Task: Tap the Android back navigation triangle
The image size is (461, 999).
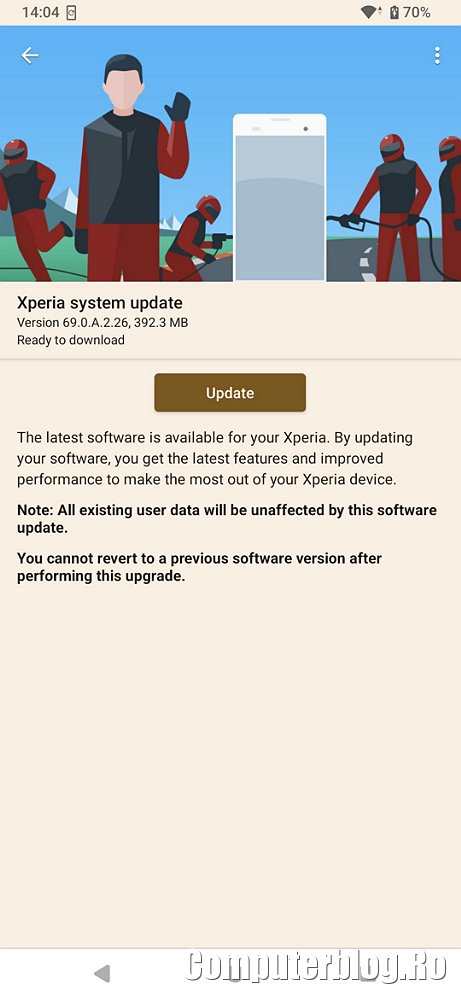Action: point(102,973)
